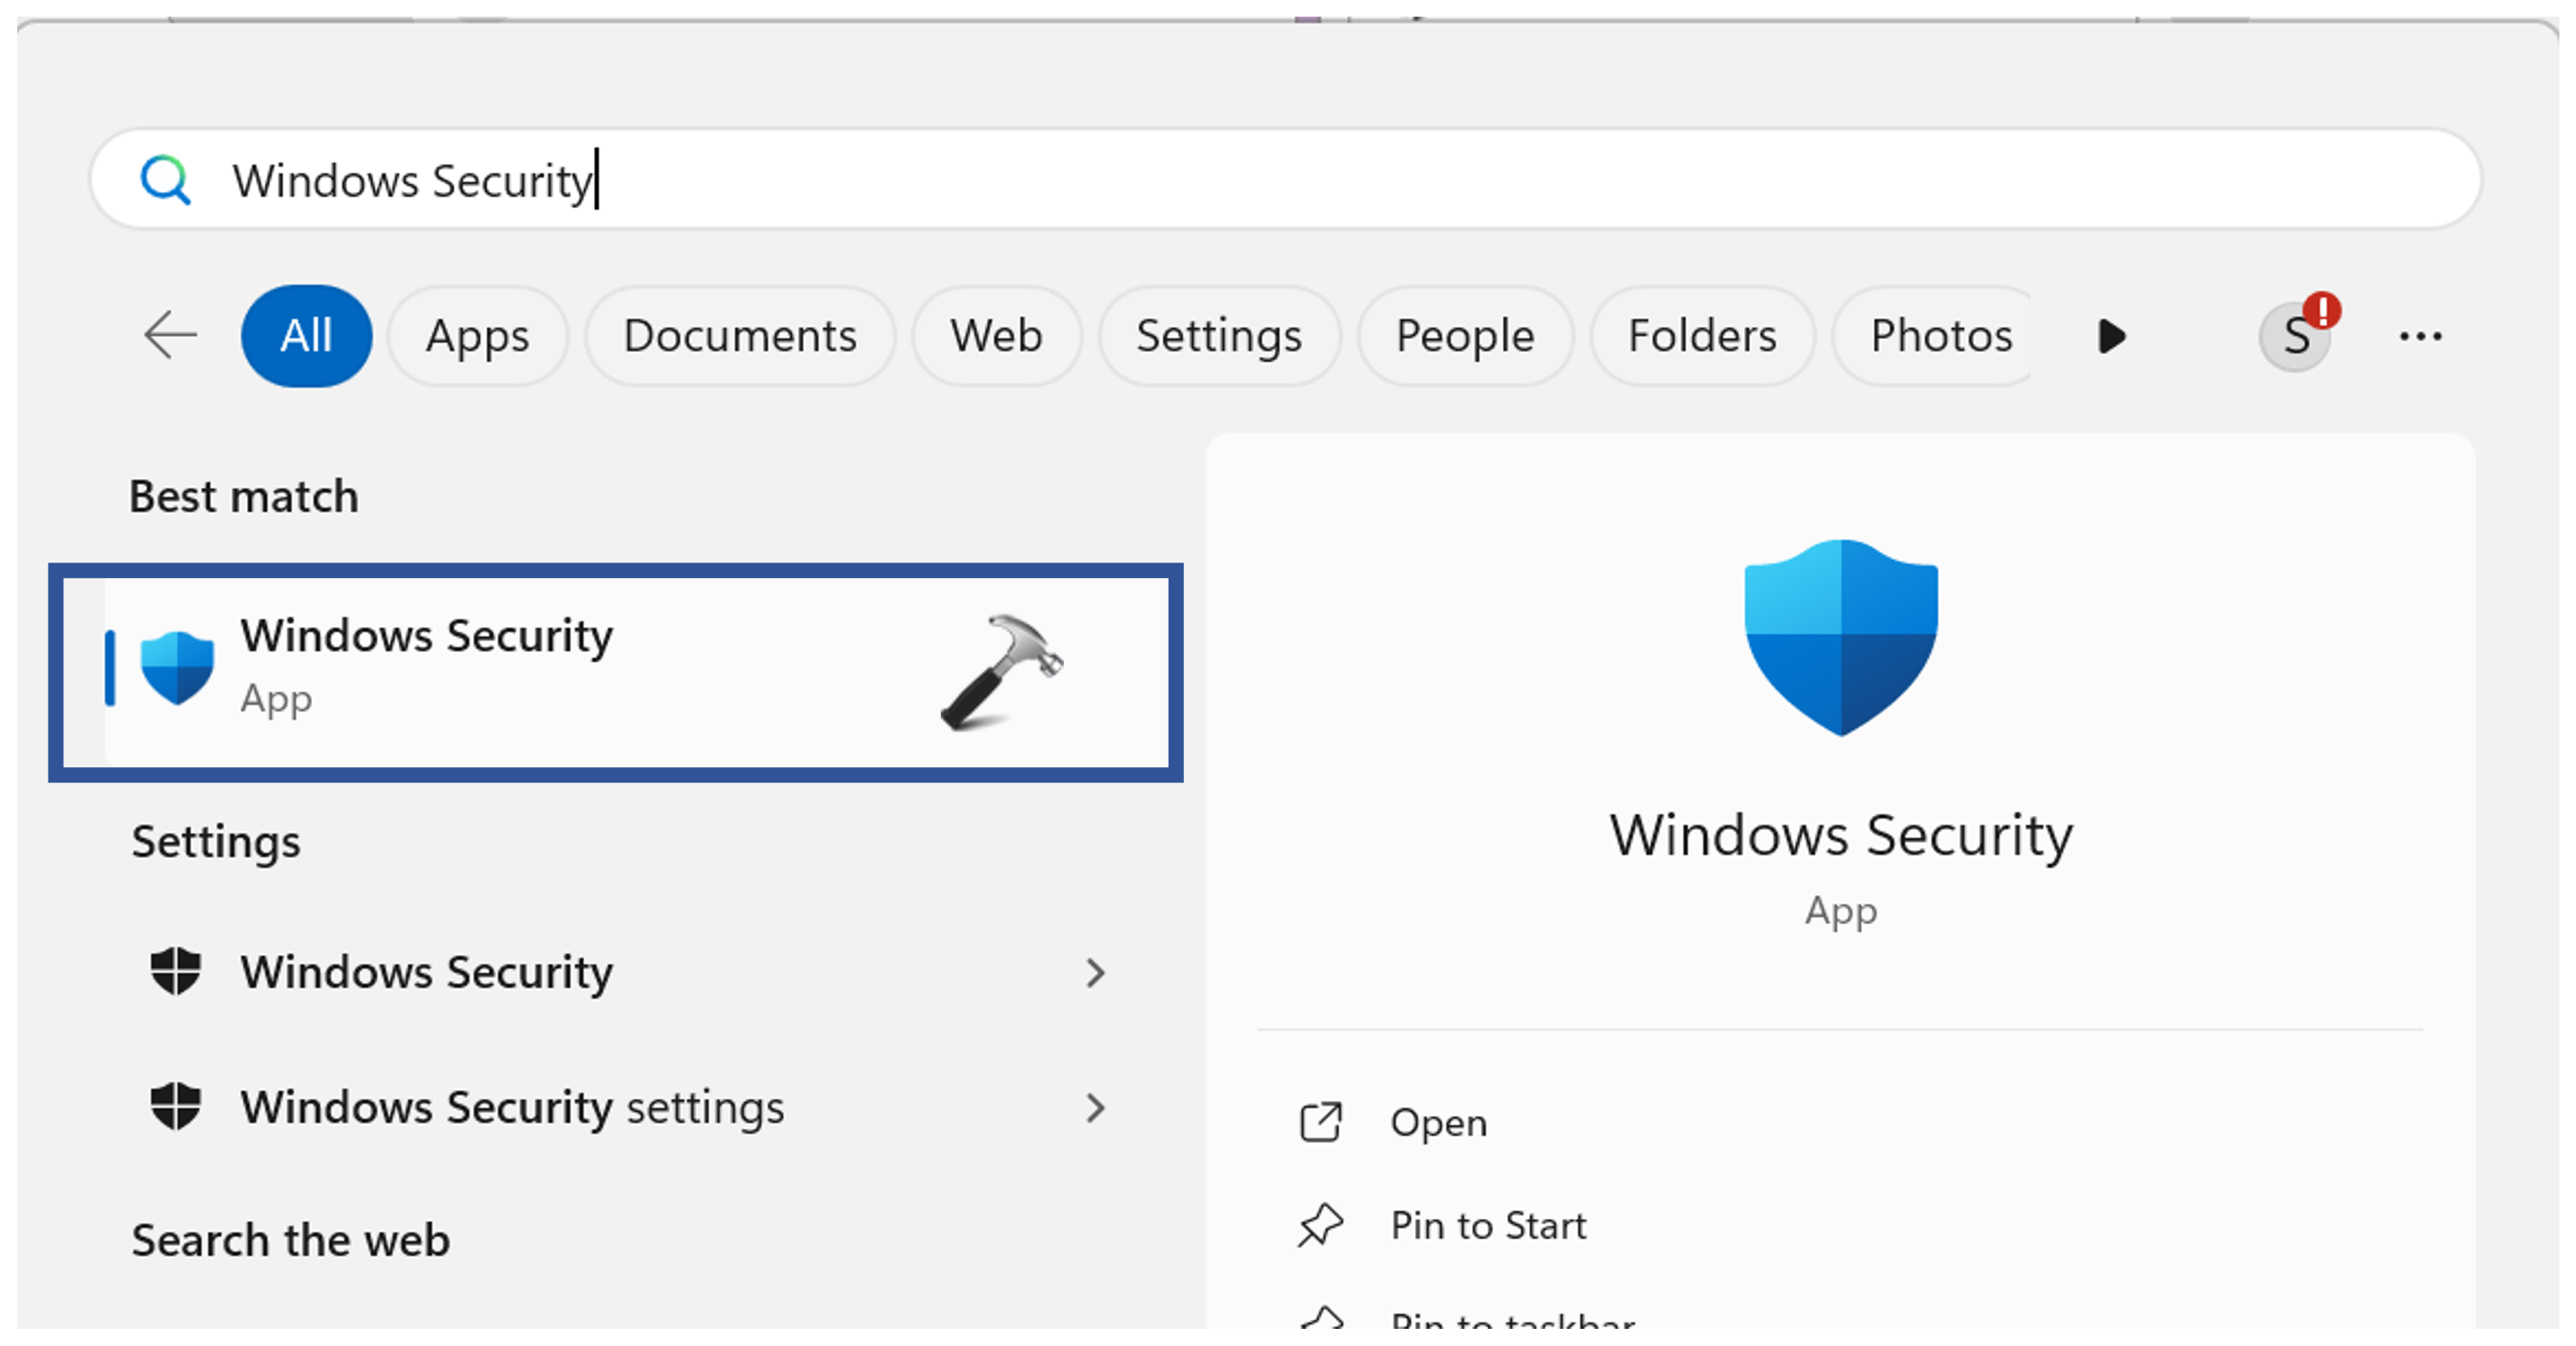Screen dimensions: 2576x1346
Task: Select the Folders filter tab
Action: point(1702,336)
